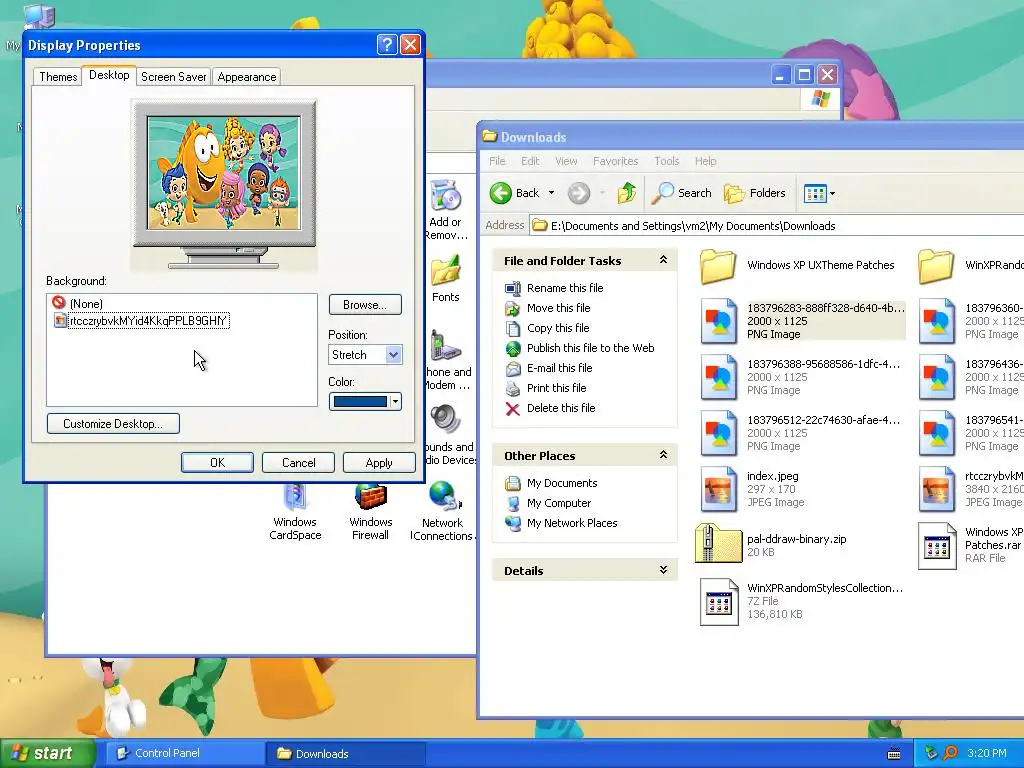Screen dimensions: 1024x768
Task: Open Windows Firewall in Control Panel
Action: [370, 513]
